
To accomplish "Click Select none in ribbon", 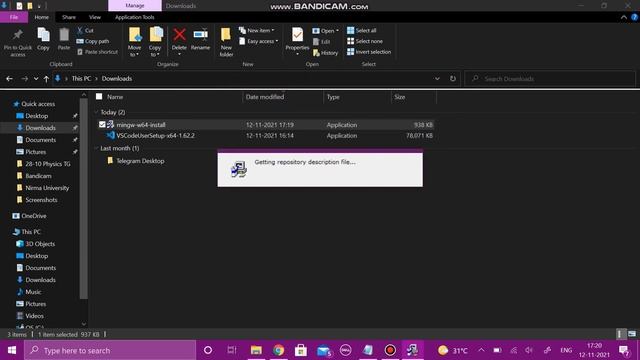I will (x=365, y=41).
